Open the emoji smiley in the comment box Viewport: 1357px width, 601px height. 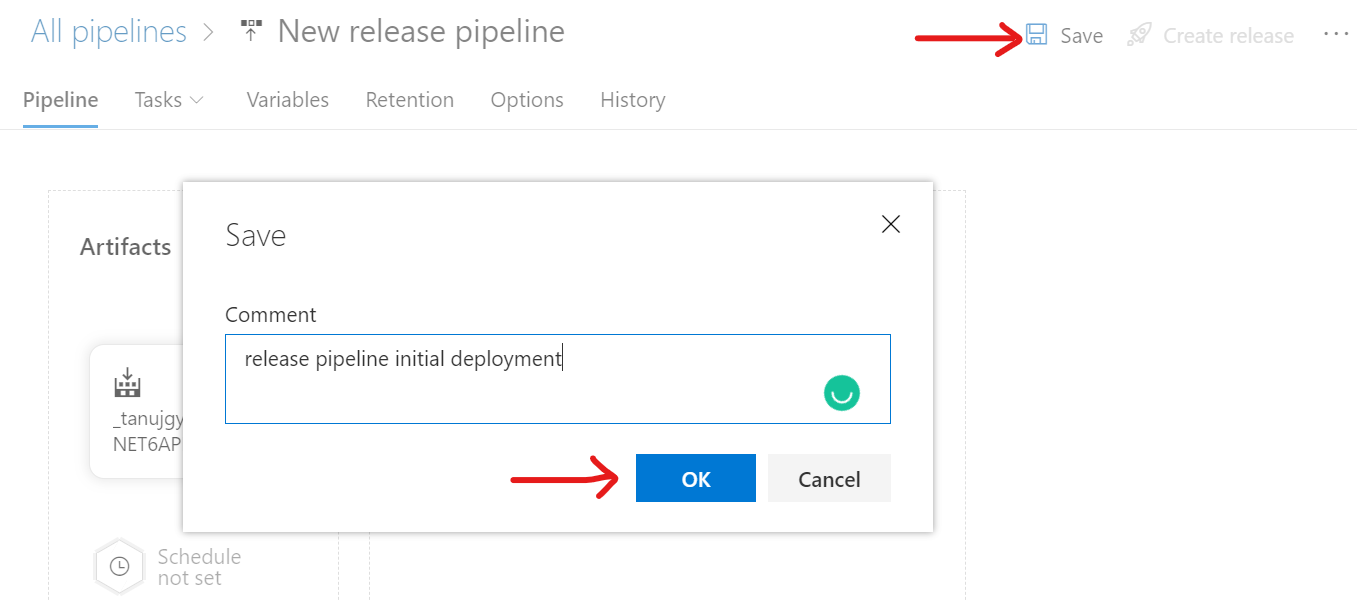point(841,393)
